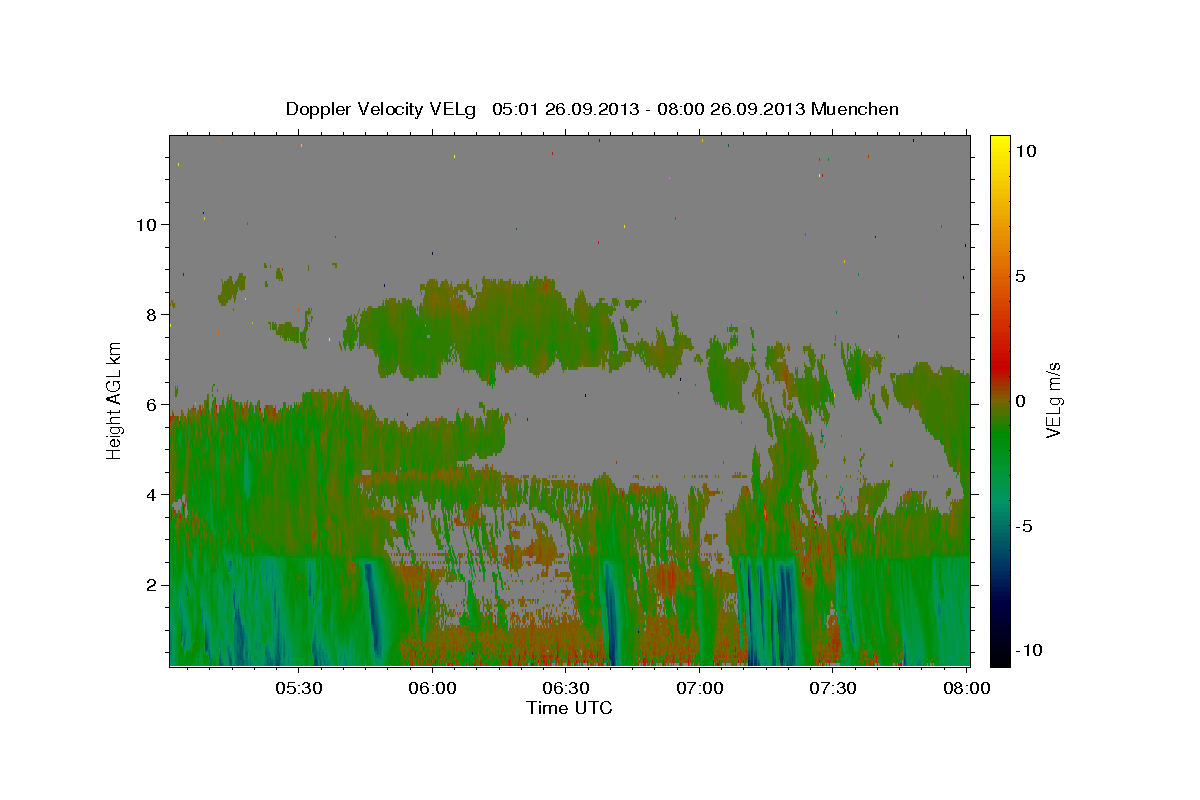Click the 06:30 time tick label

click(x=566, y=689)
